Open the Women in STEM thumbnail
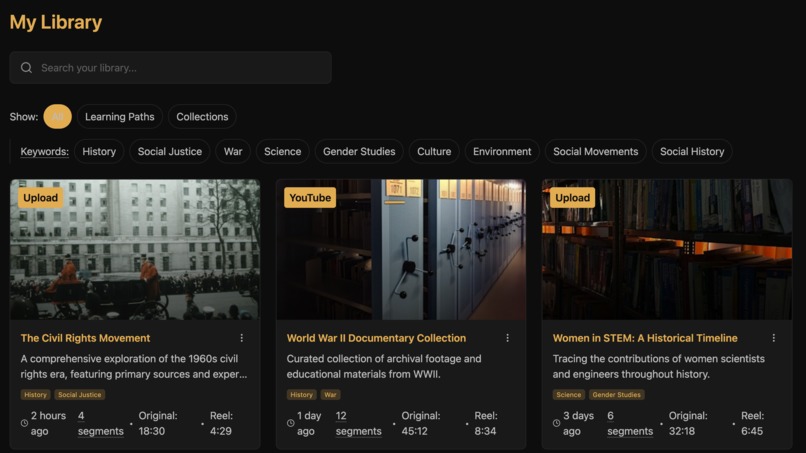The height and width of the screenshot is (453, 806). pos(667,249)
